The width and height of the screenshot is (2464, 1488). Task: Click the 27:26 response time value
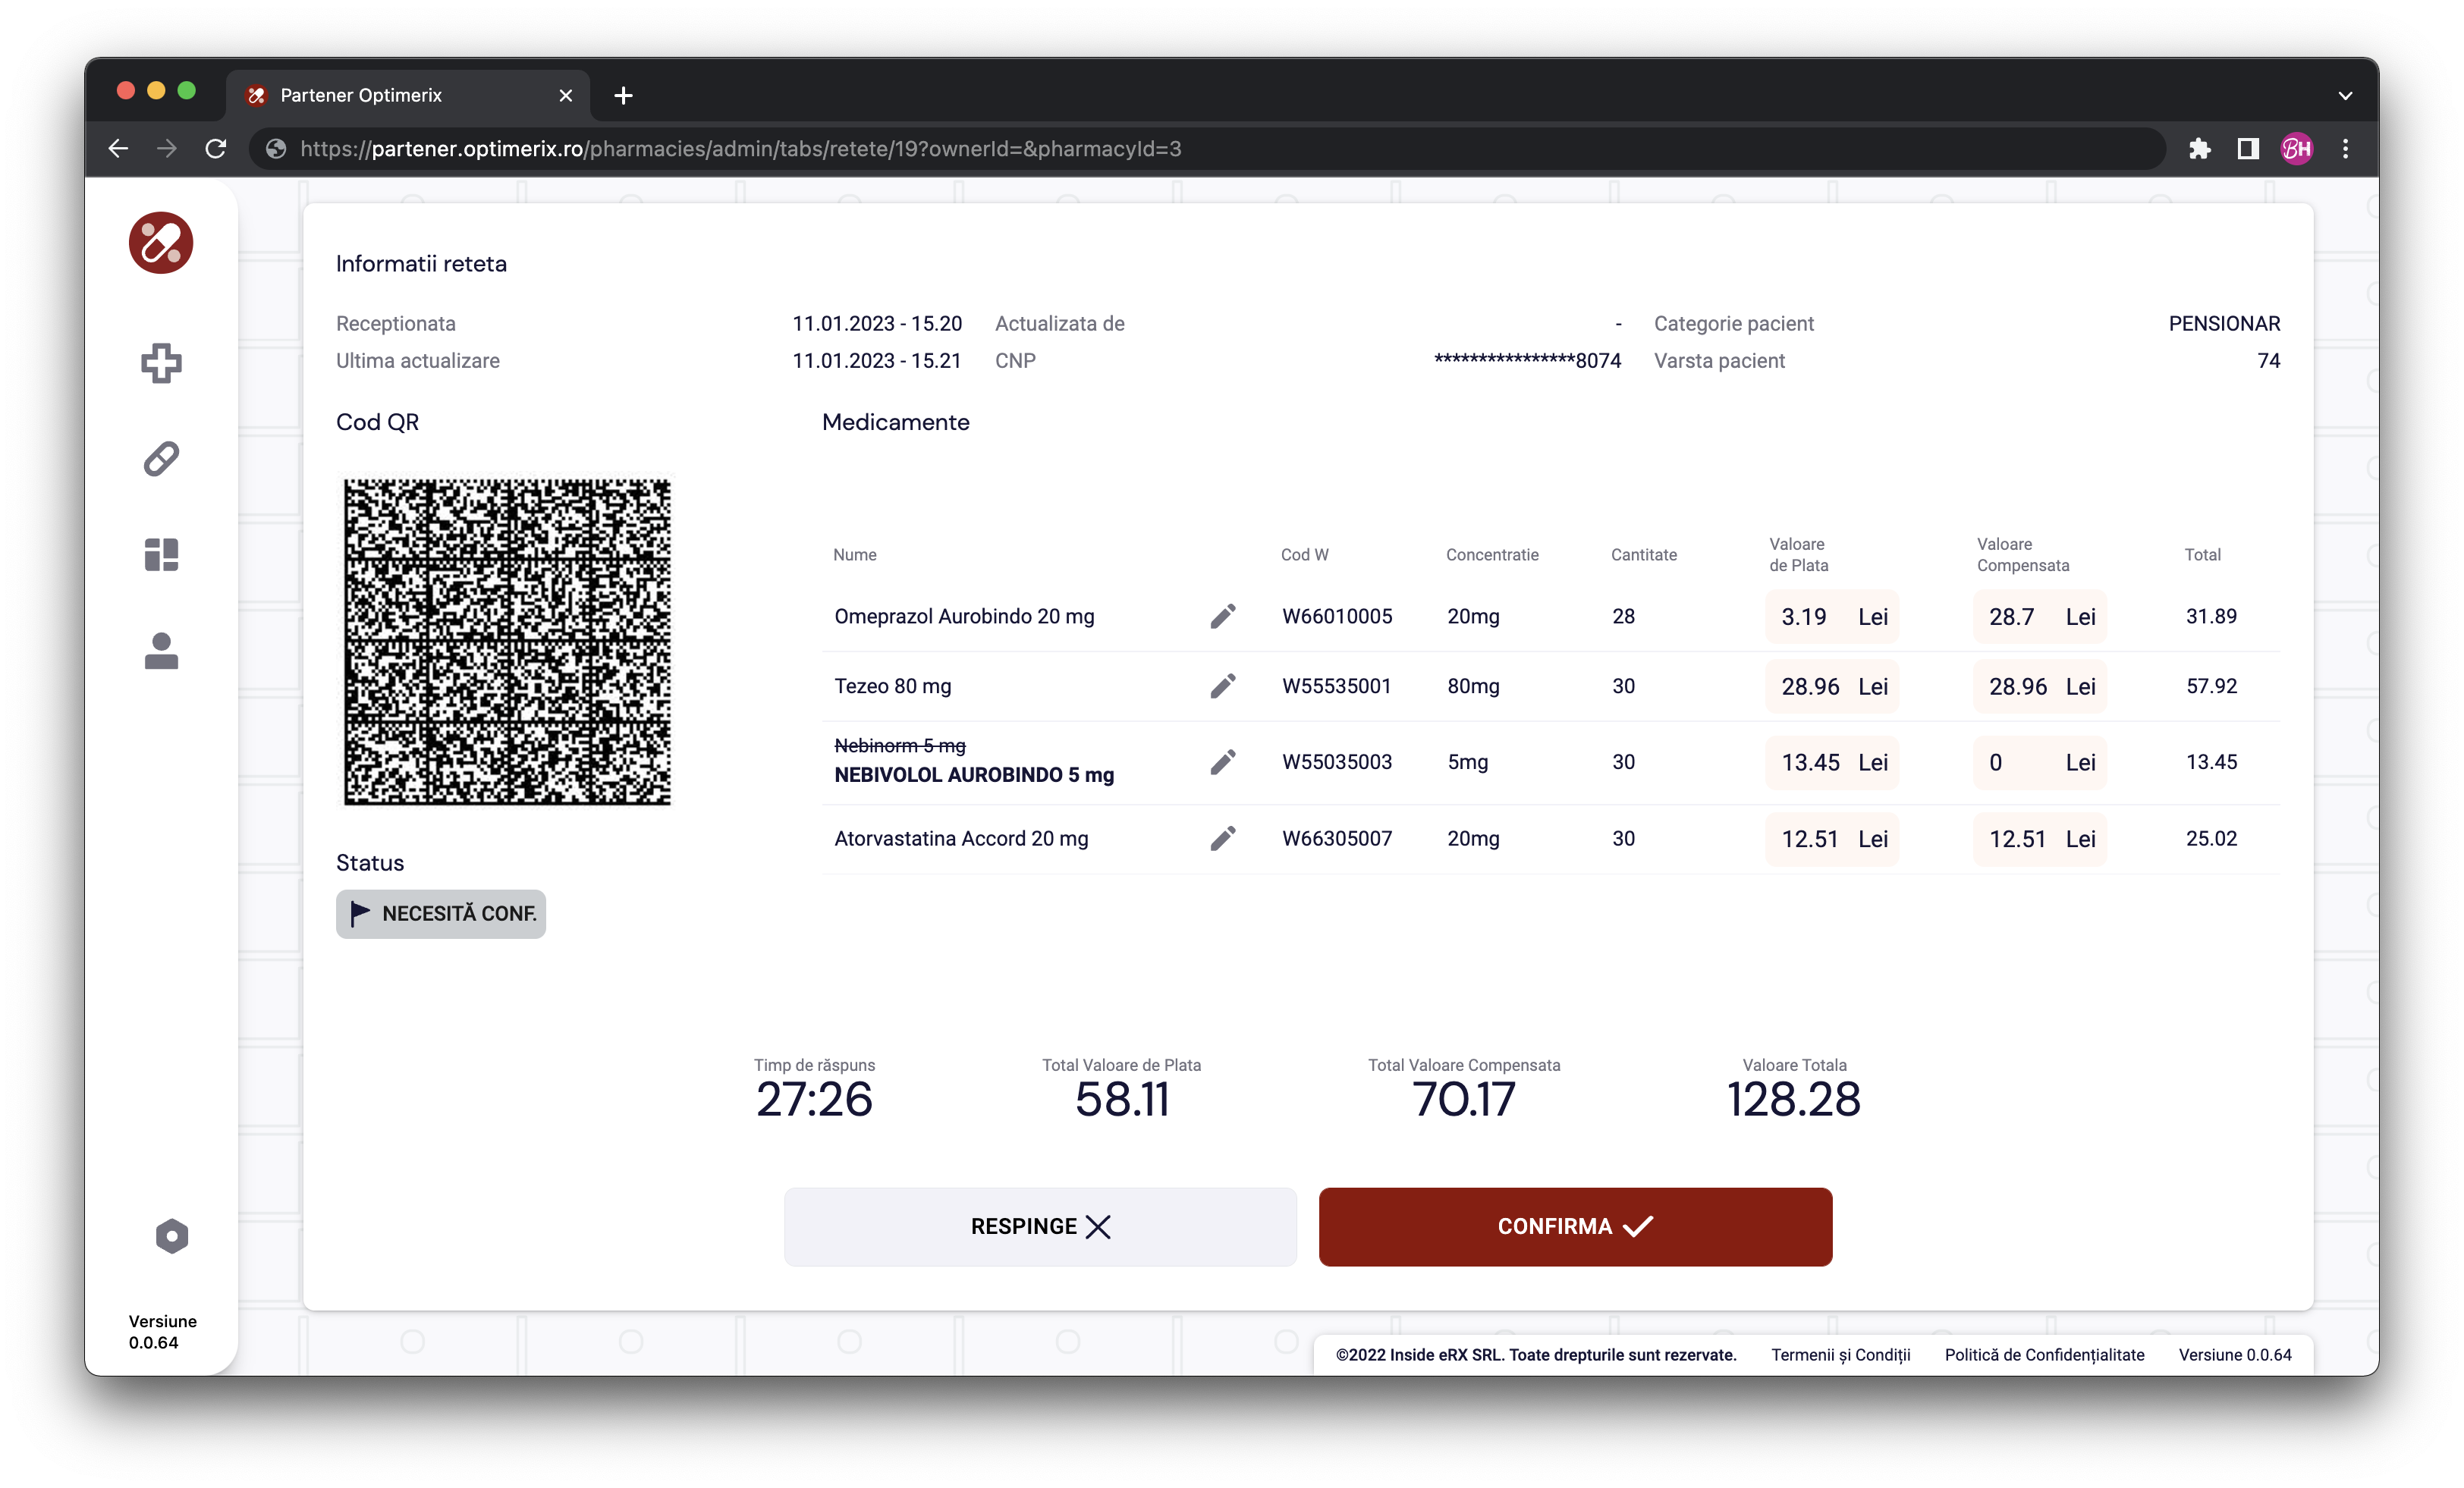(814, 1099)
